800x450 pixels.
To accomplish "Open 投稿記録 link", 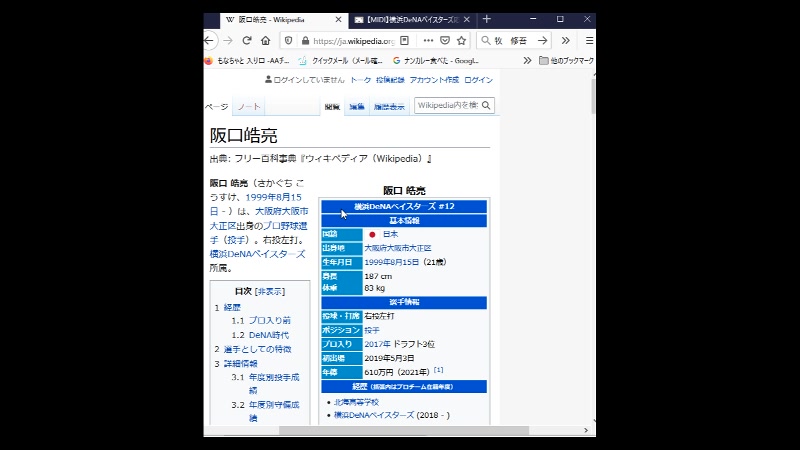I will pyautogui.click(x=390, y=80).
